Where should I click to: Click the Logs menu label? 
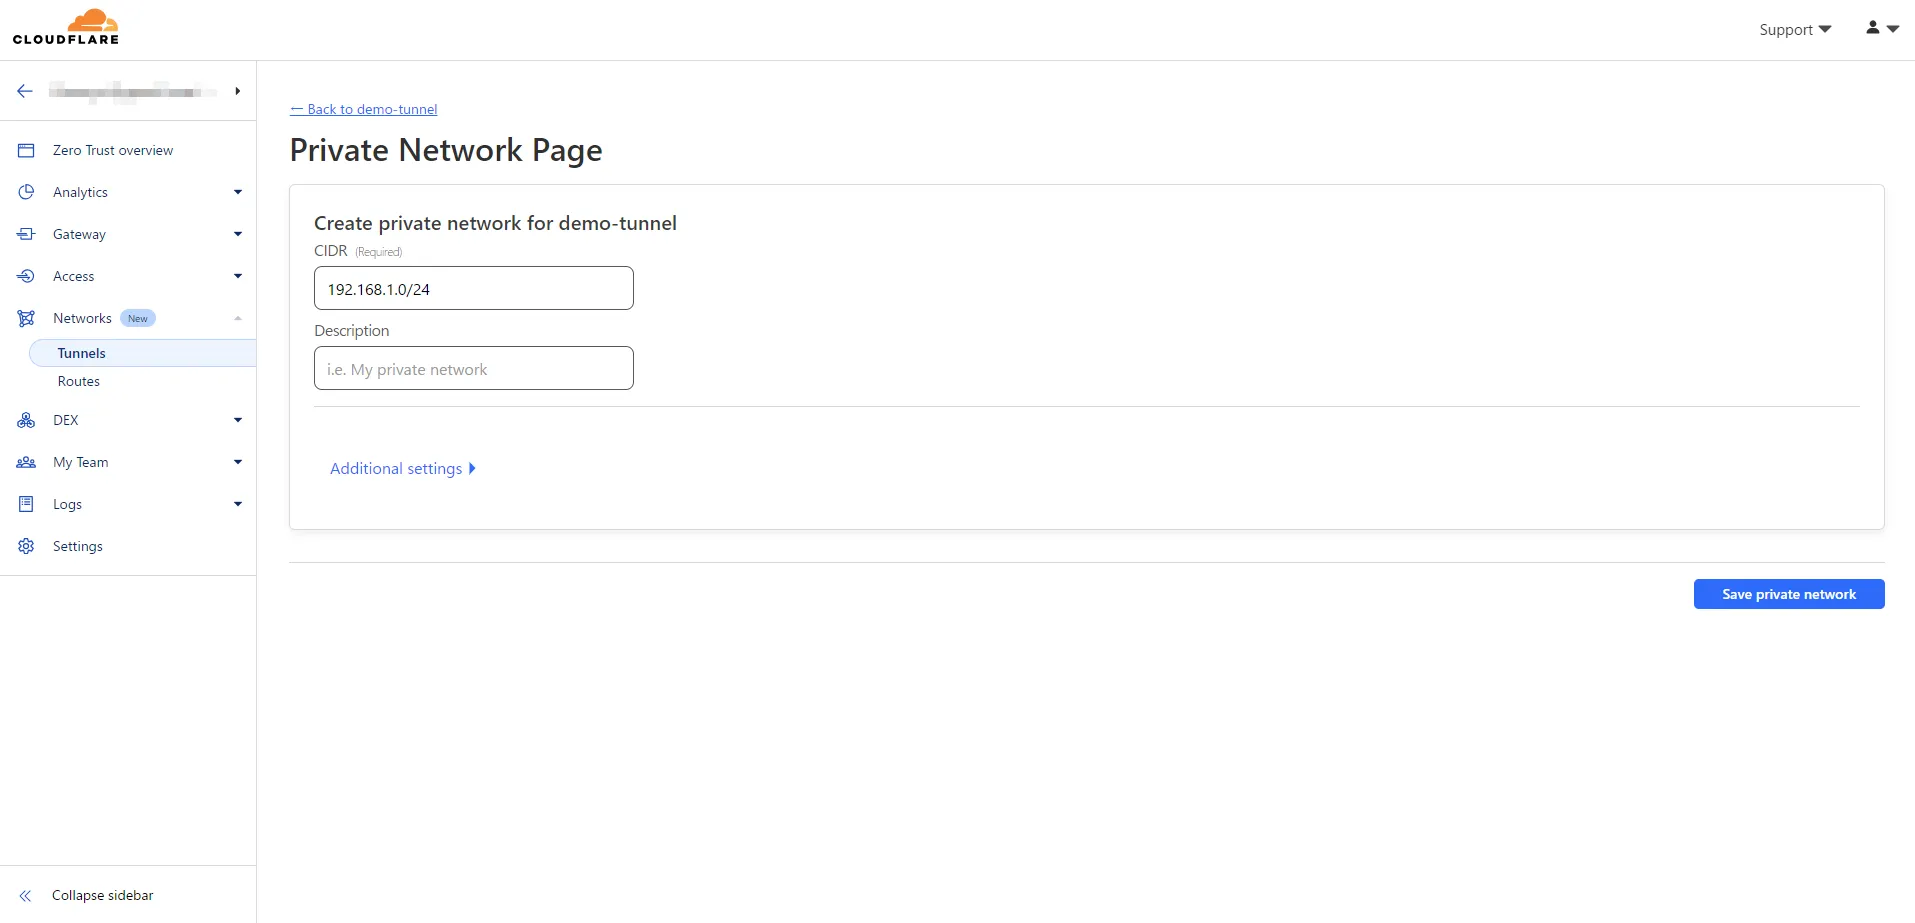[67, 504]
